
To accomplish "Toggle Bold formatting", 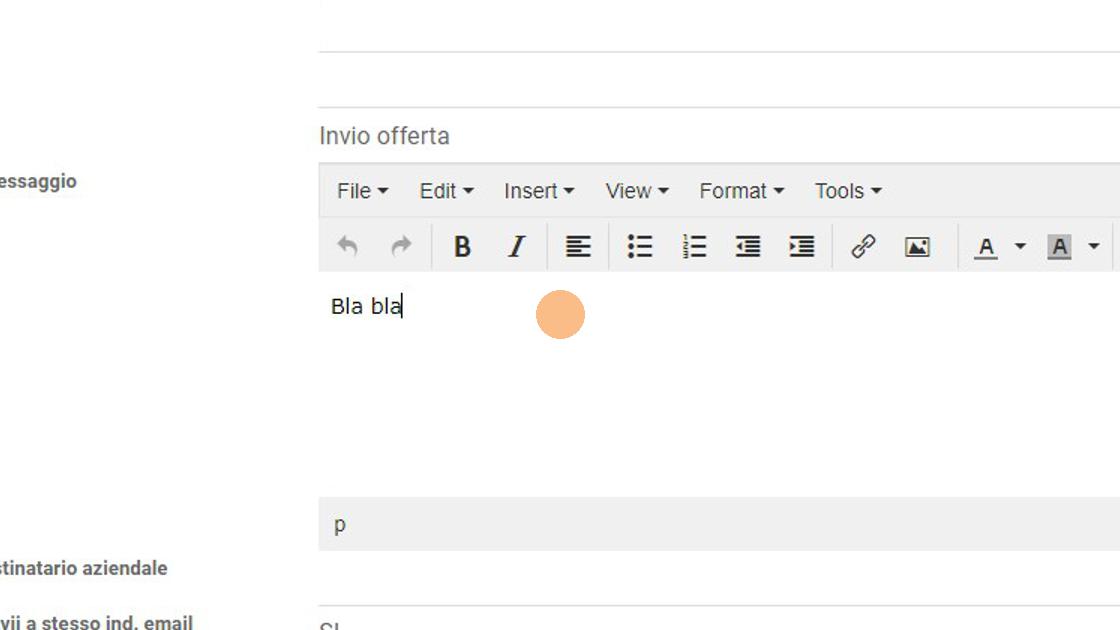I will (462, 246).
